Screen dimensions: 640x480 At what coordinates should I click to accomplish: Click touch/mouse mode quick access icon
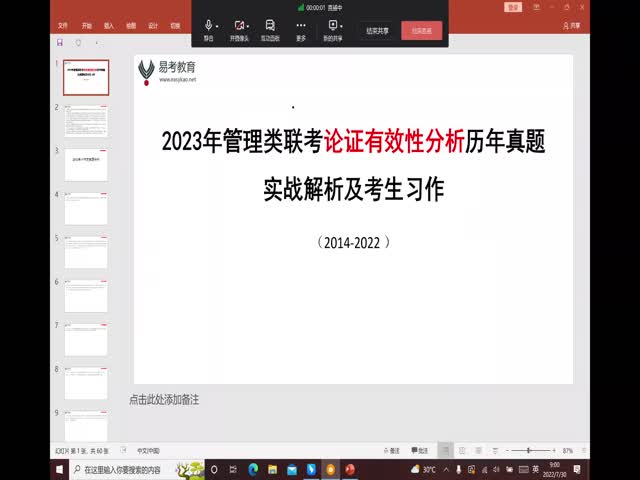[78, 42]
